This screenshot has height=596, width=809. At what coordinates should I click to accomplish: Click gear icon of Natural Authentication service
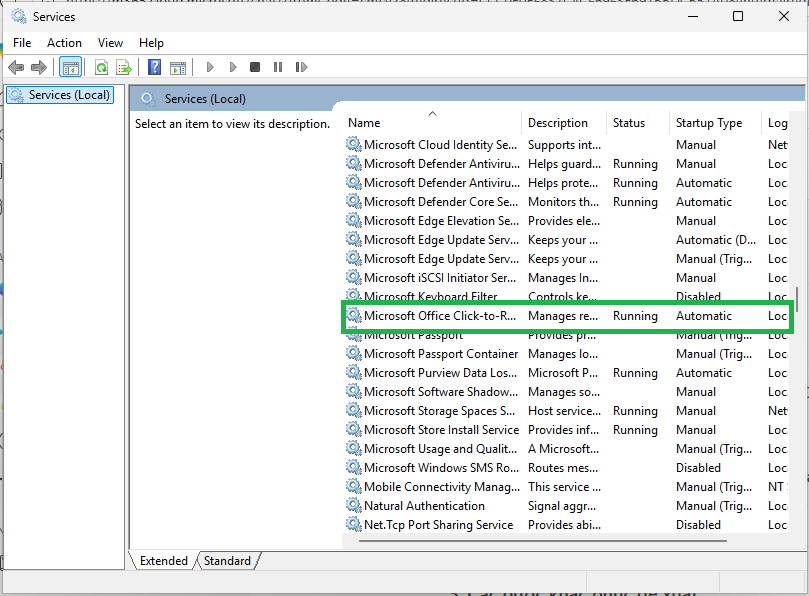(x=353, y=505)
